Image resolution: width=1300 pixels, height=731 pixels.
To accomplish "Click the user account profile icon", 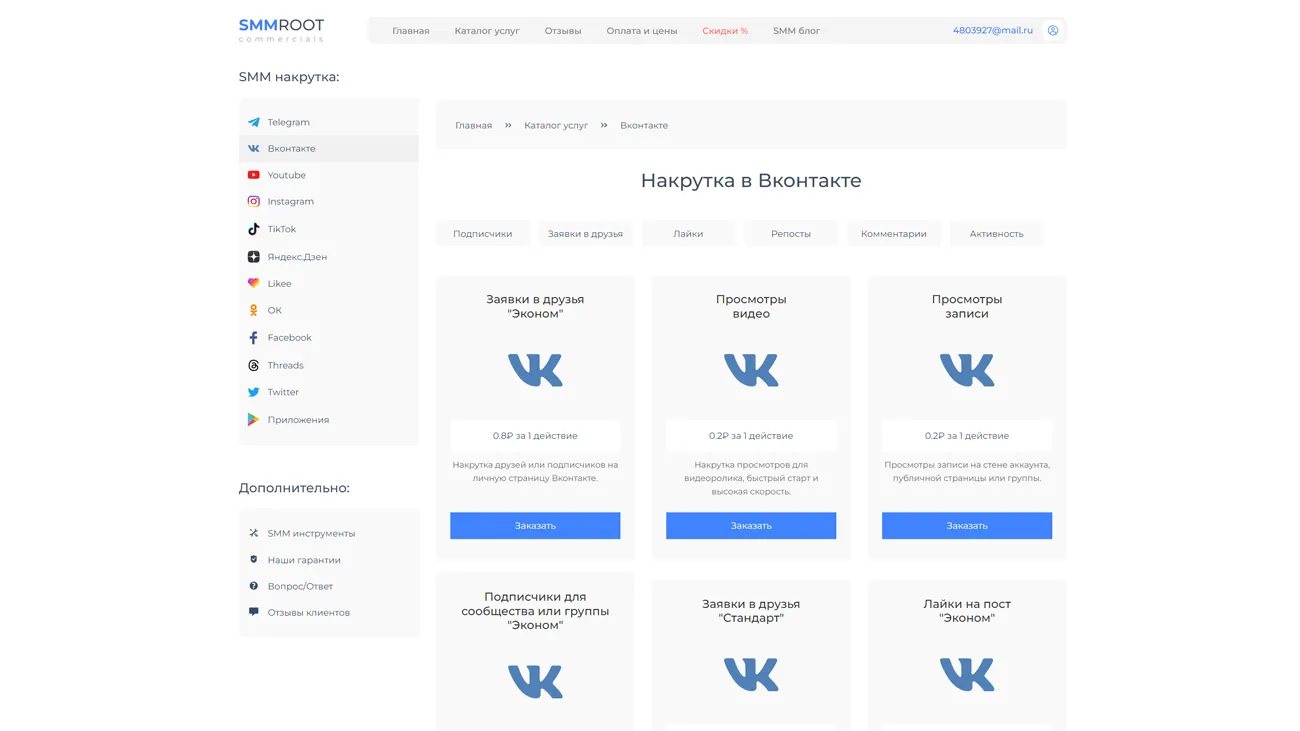I will (x=1053, y=31).
